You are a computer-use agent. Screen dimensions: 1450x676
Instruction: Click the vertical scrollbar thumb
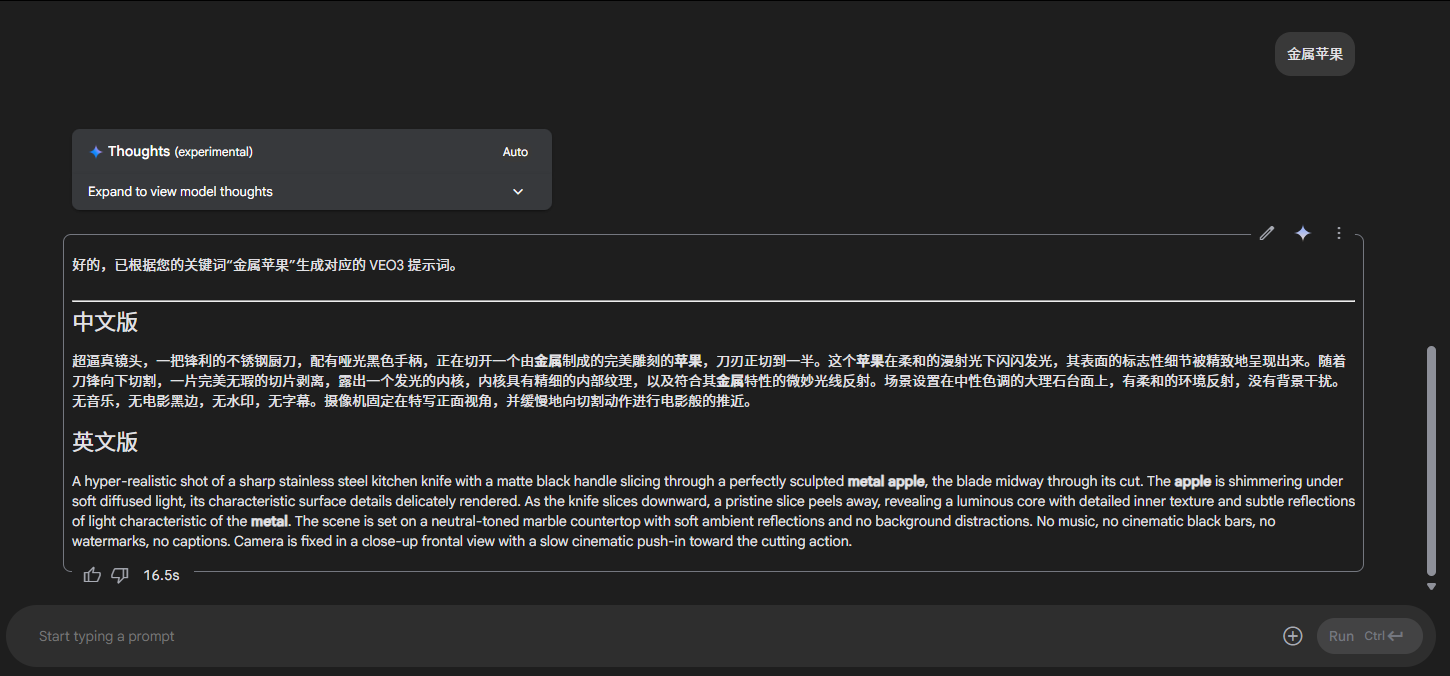tap(1431, 460)
